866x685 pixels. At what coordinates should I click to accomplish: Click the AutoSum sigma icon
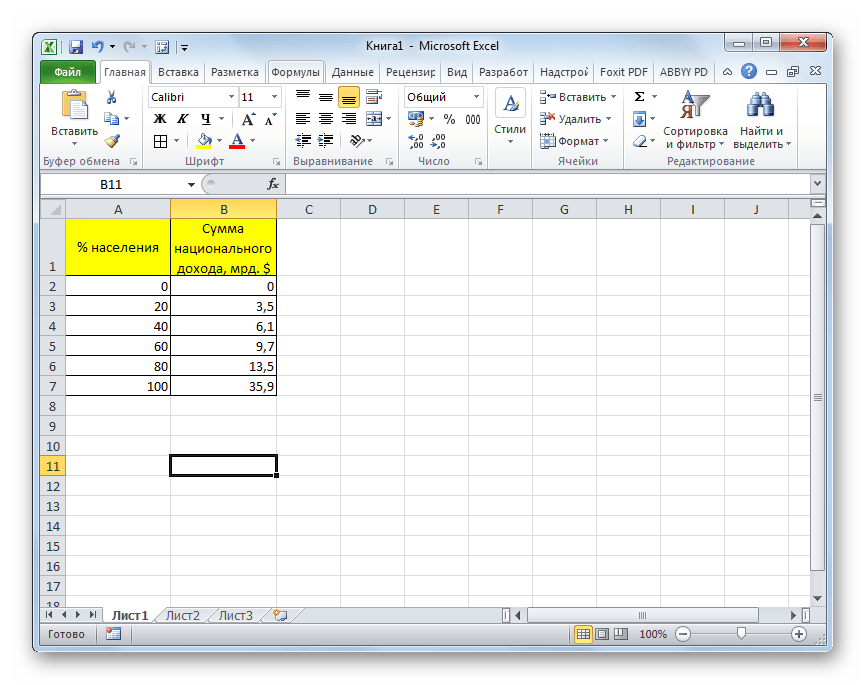pos(640,97)
